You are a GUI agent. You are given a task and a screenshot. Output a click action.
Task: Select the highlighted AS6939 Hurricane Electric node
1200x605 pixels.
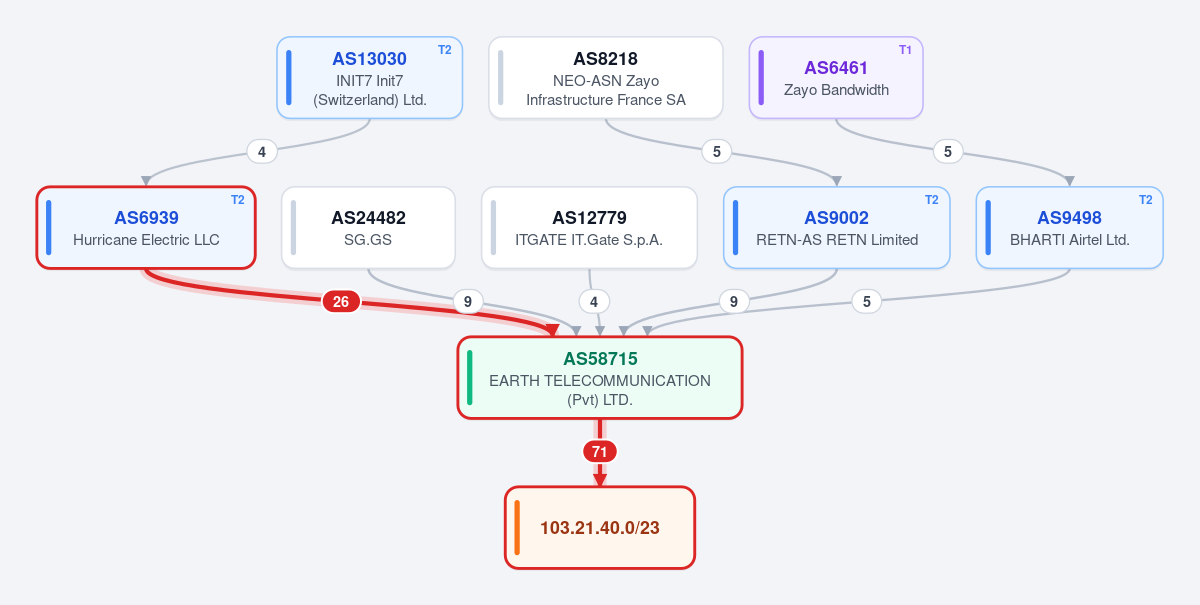click(146, 228)
